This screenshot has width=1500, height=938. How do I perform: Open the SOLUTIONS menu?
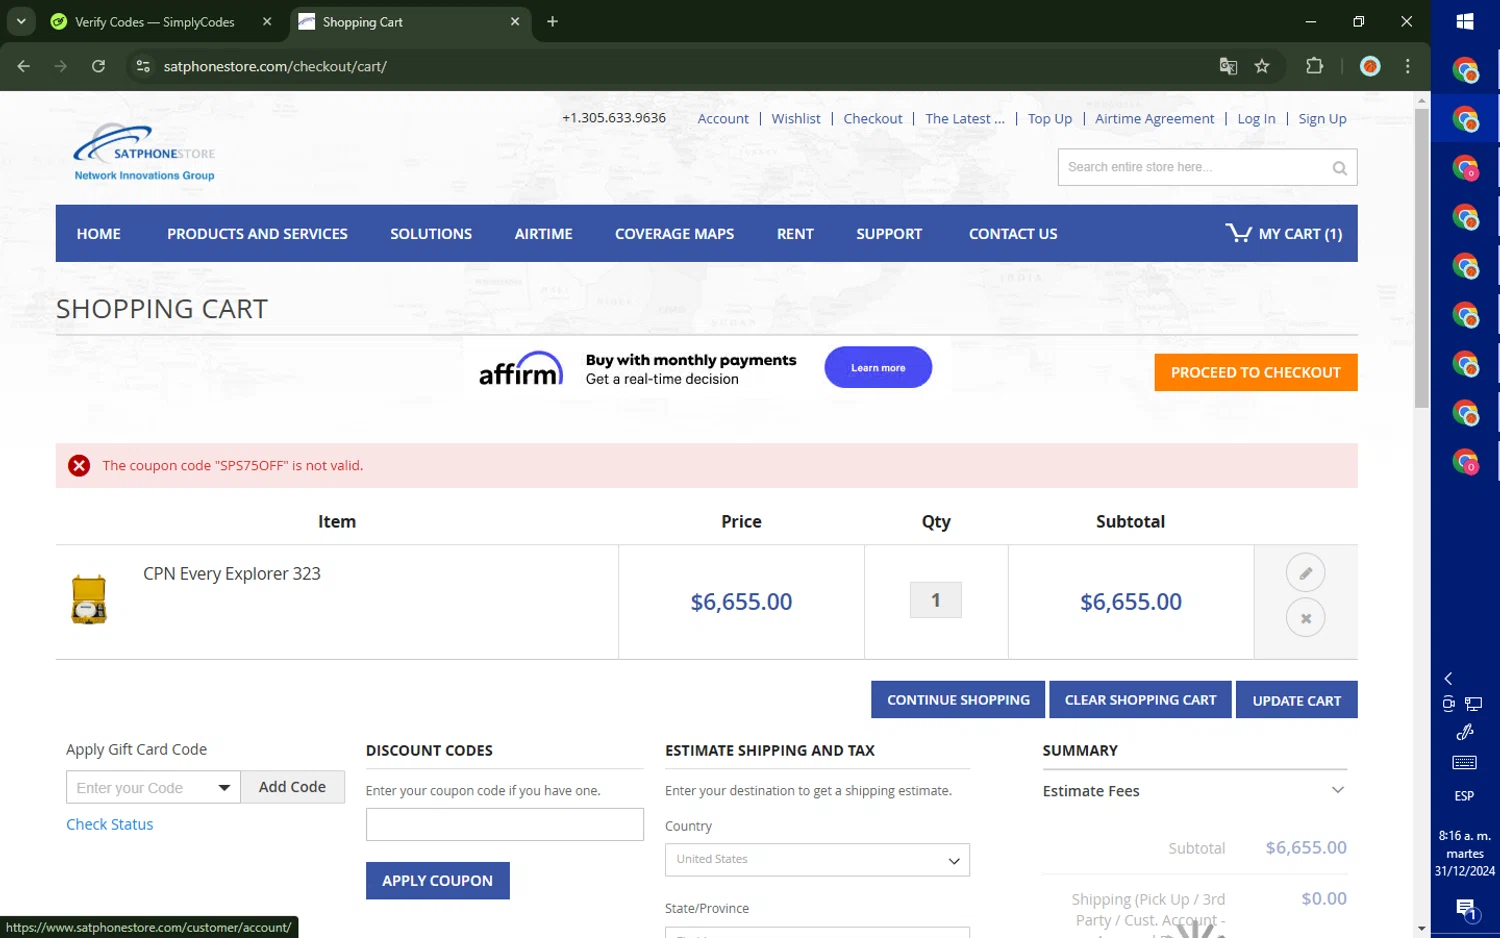pyautogui.click(x=431, y=234)
